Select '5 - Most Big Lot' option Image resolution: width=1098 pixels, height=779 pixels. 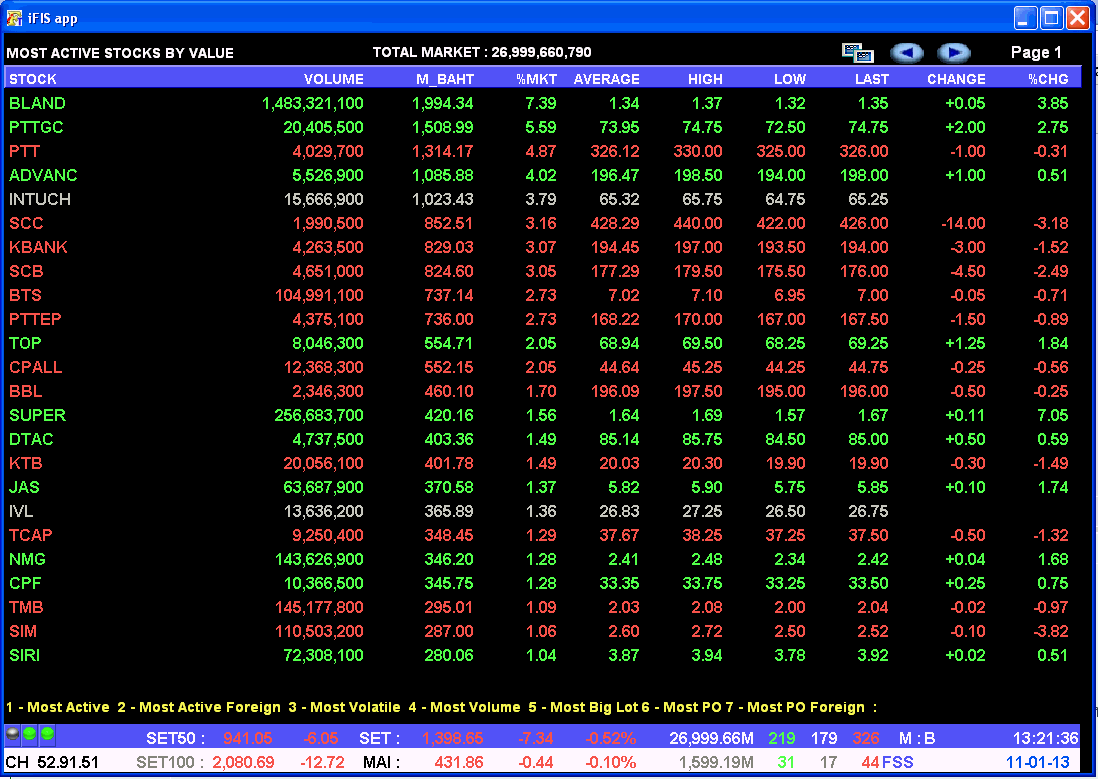coord(583,708)
